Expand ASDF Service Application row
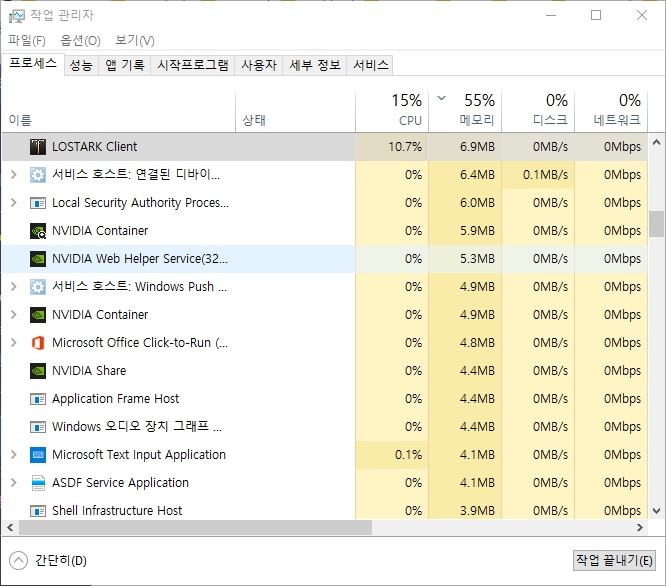This screenshot has width=666, height=586. click(14, 483)
